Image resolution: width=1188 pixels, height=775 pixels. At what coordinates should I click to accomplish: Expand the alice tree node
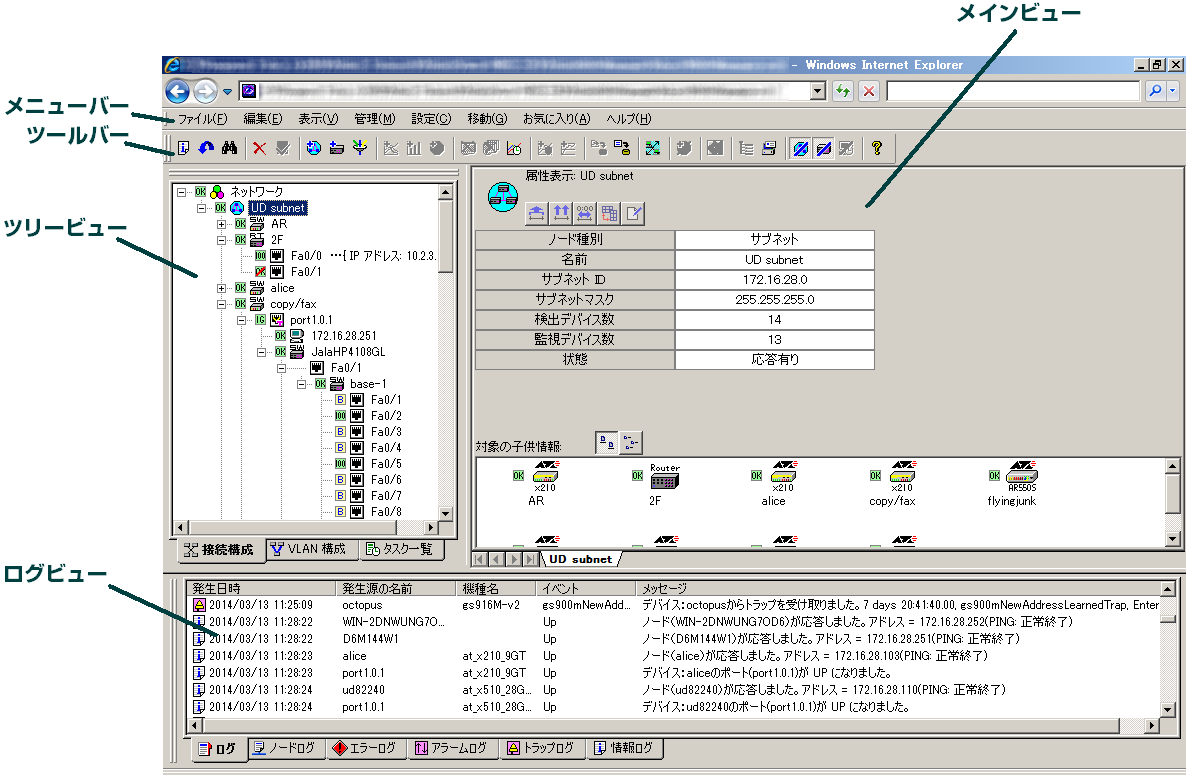(221, 288)
